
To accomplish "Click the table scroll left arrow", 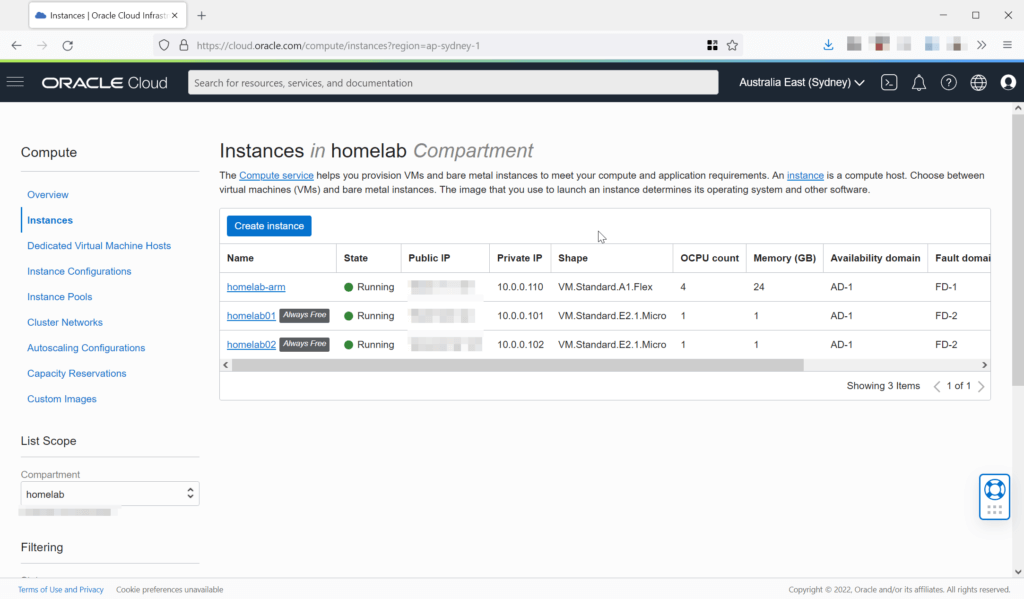I will 226,364.
